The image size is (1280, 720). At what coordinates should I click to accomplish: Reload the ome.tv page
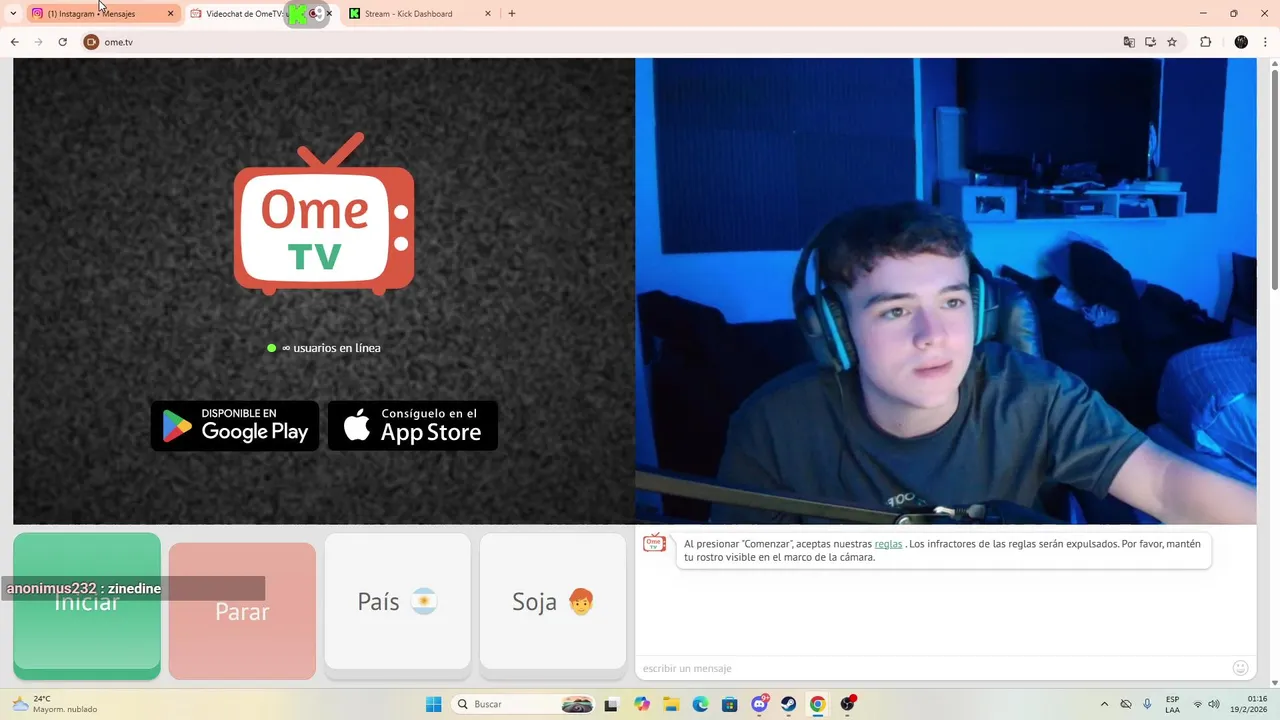click(62, 42)
